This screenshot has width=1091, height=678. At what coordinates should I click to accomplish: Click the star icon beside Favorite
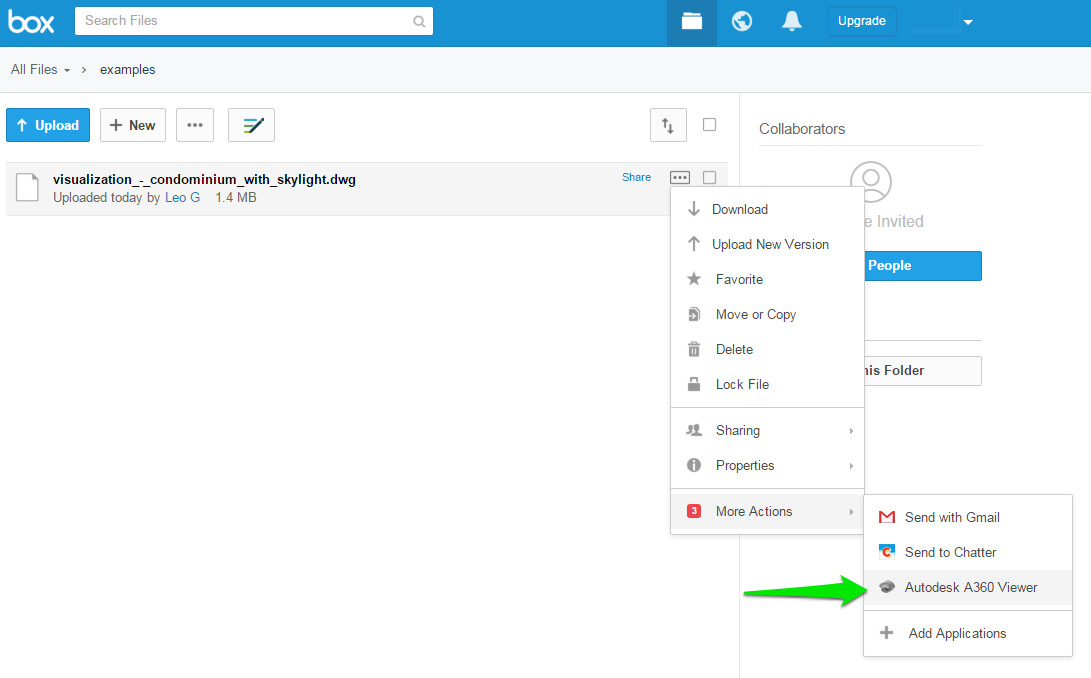click(x=694, y=279)
